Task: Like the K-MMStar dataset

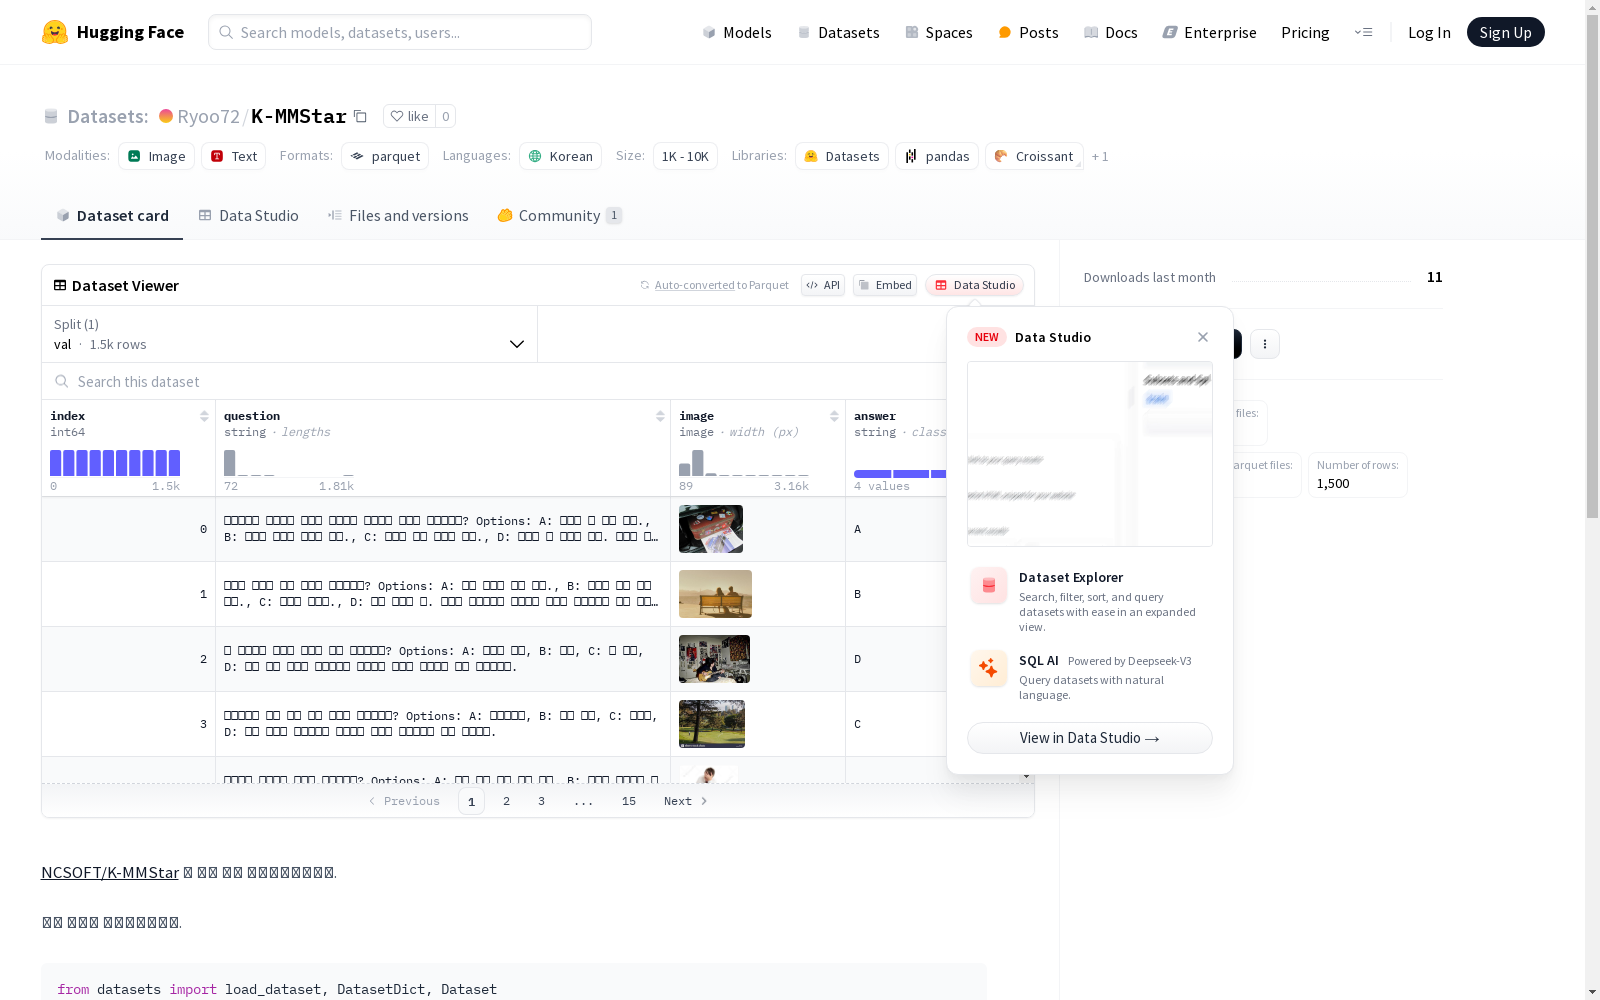Action: (x=409, y=116)
